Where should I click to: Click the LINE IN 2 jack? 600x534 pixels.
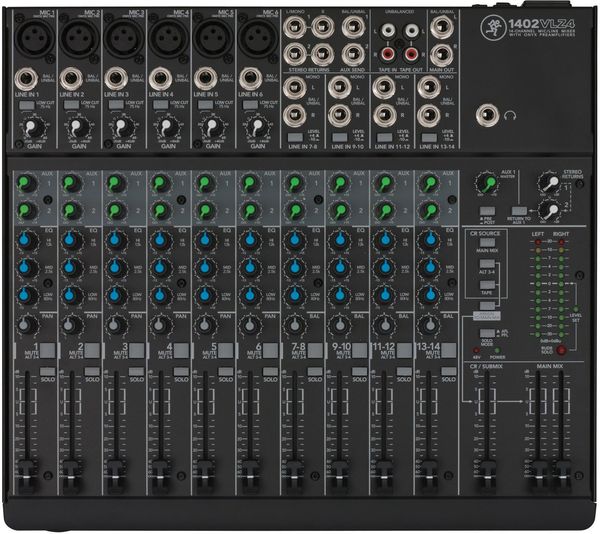[x=72, y=79]
